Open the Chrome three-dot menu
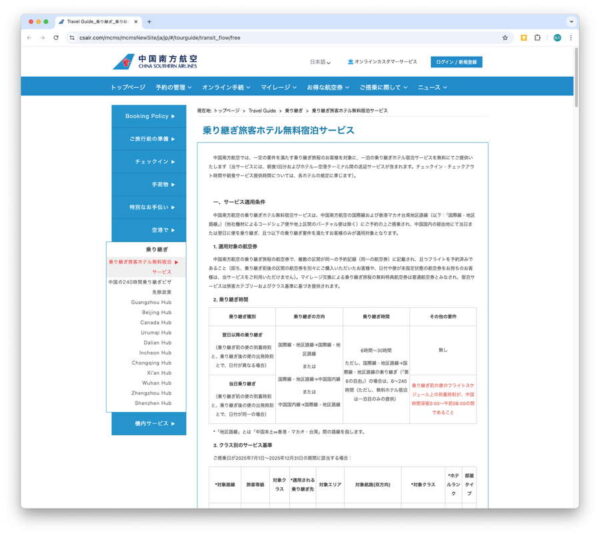The width and height of the screenshot is (600, 536). tap(571, 37)
